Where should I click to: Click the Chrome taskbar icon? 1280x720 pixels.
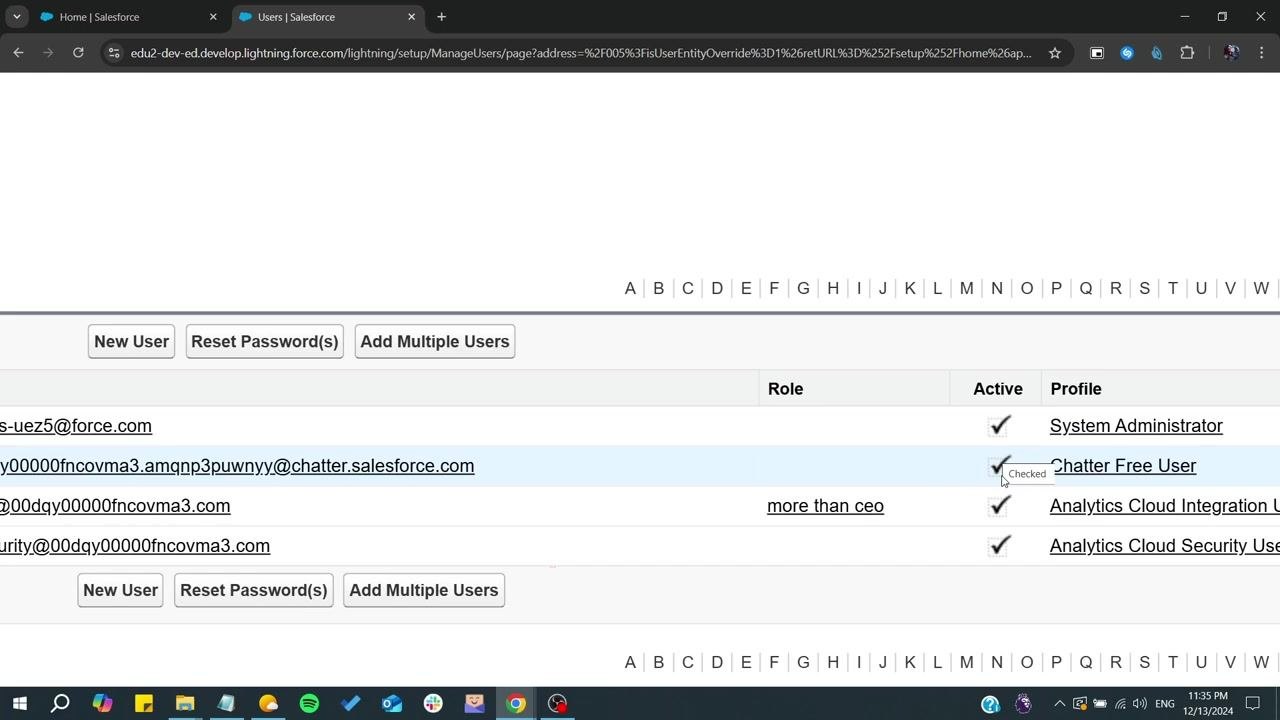click(x=515, y=703)
